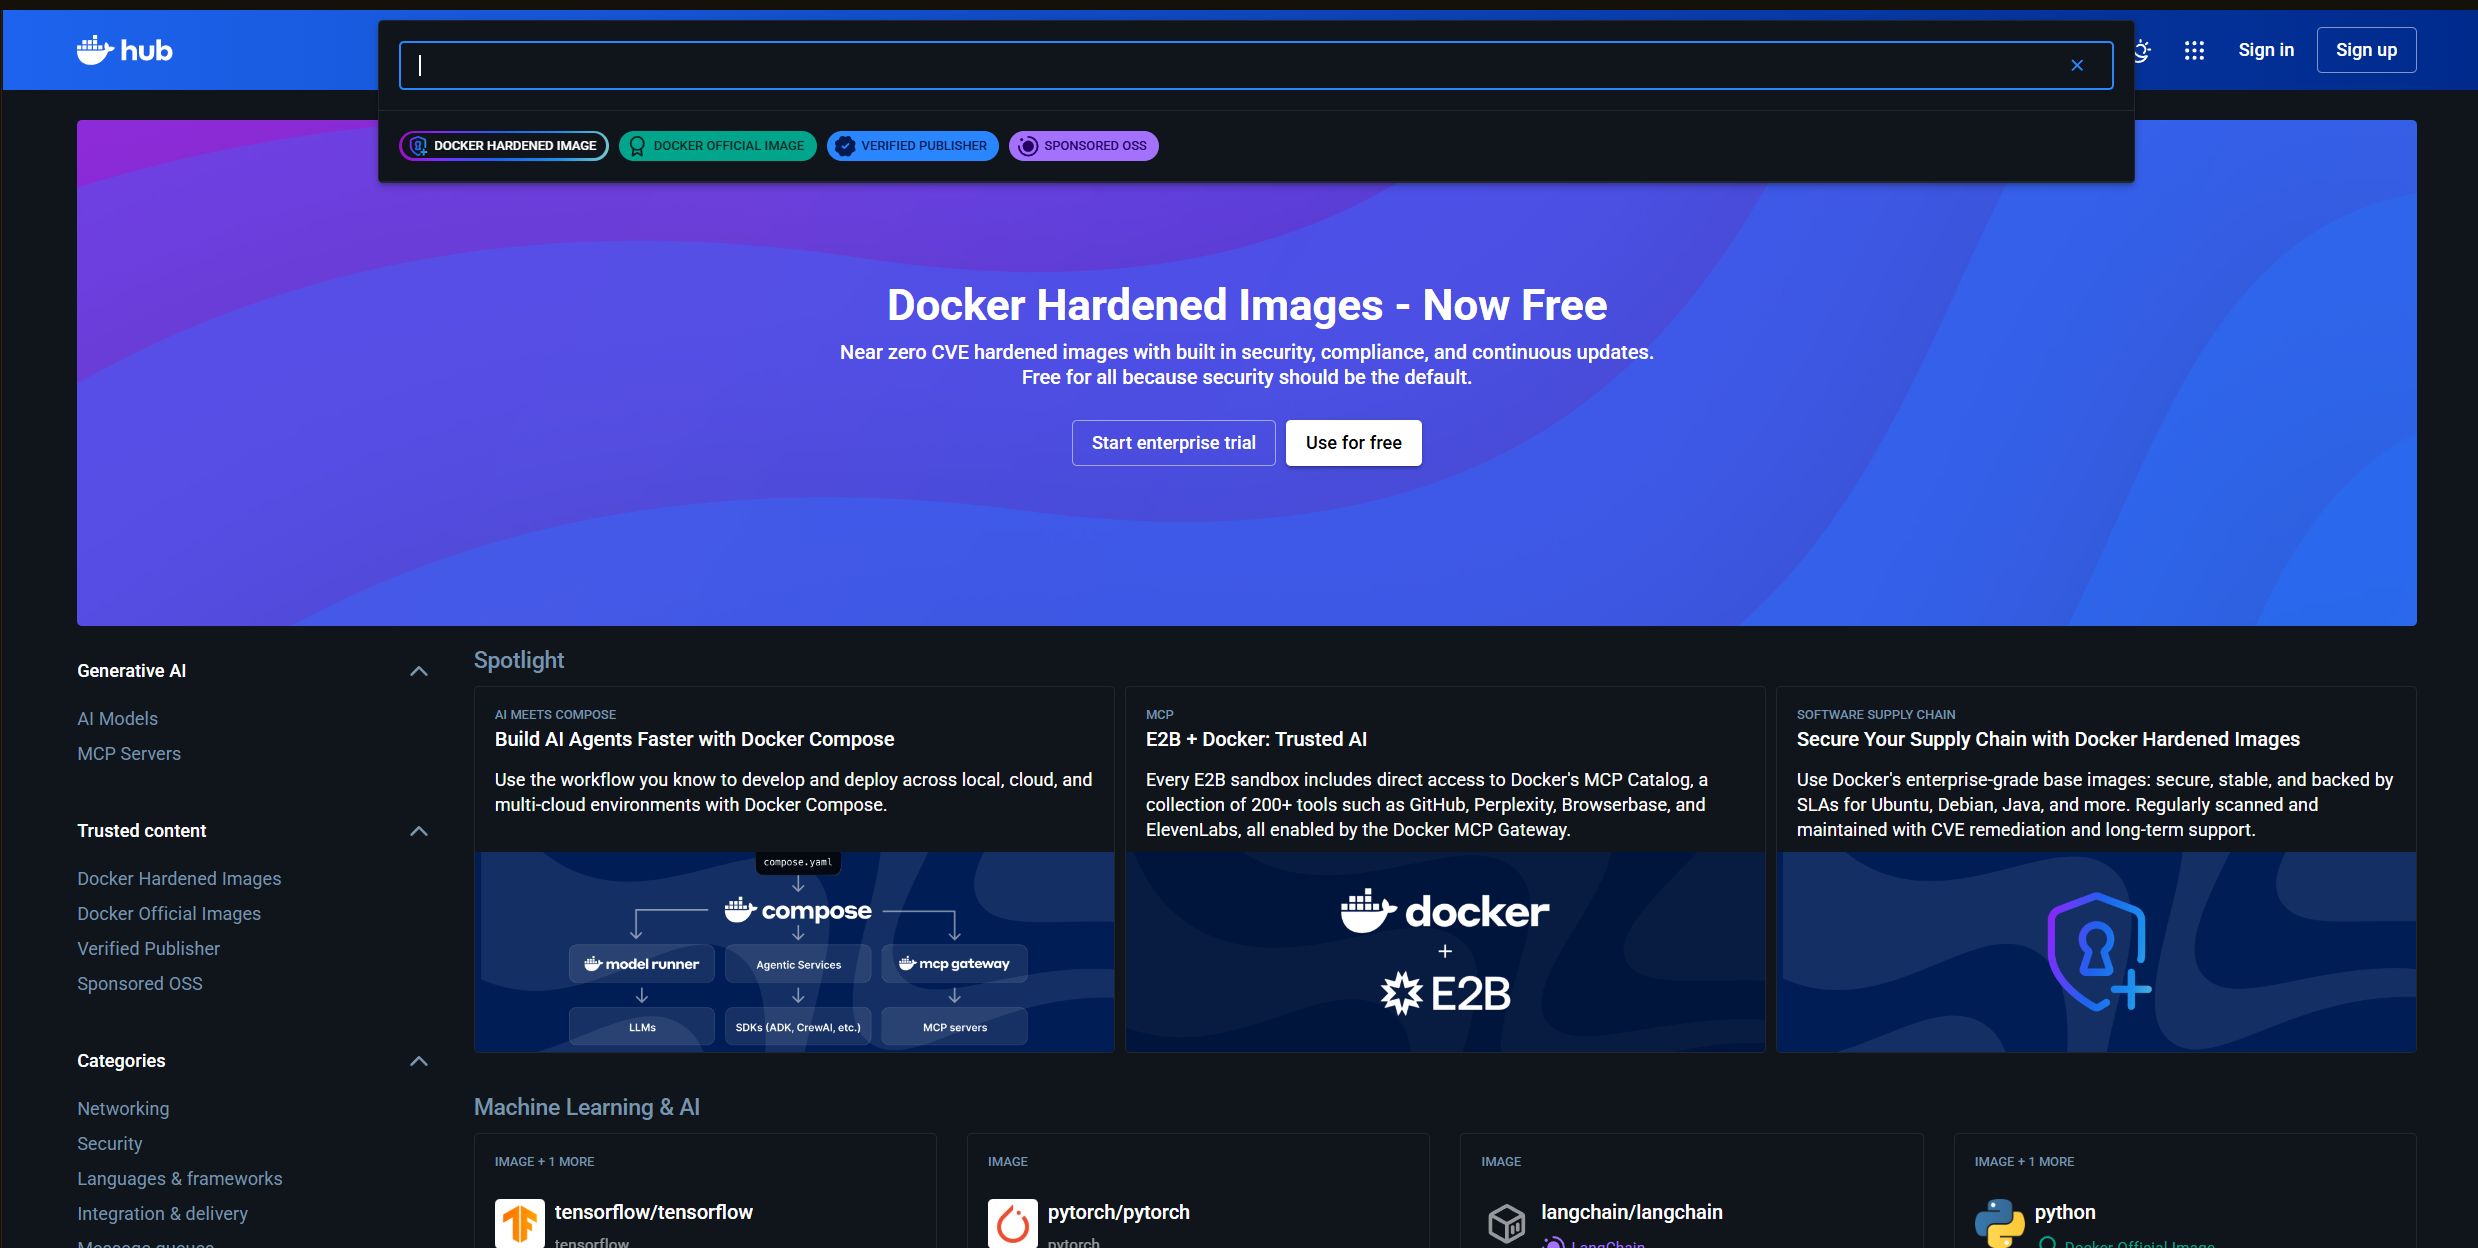The width and height of the screenshot is (2478, 1248).
Task: Click the Docker Hardened Images - Now Free headline
Action: click(1247, 305)
